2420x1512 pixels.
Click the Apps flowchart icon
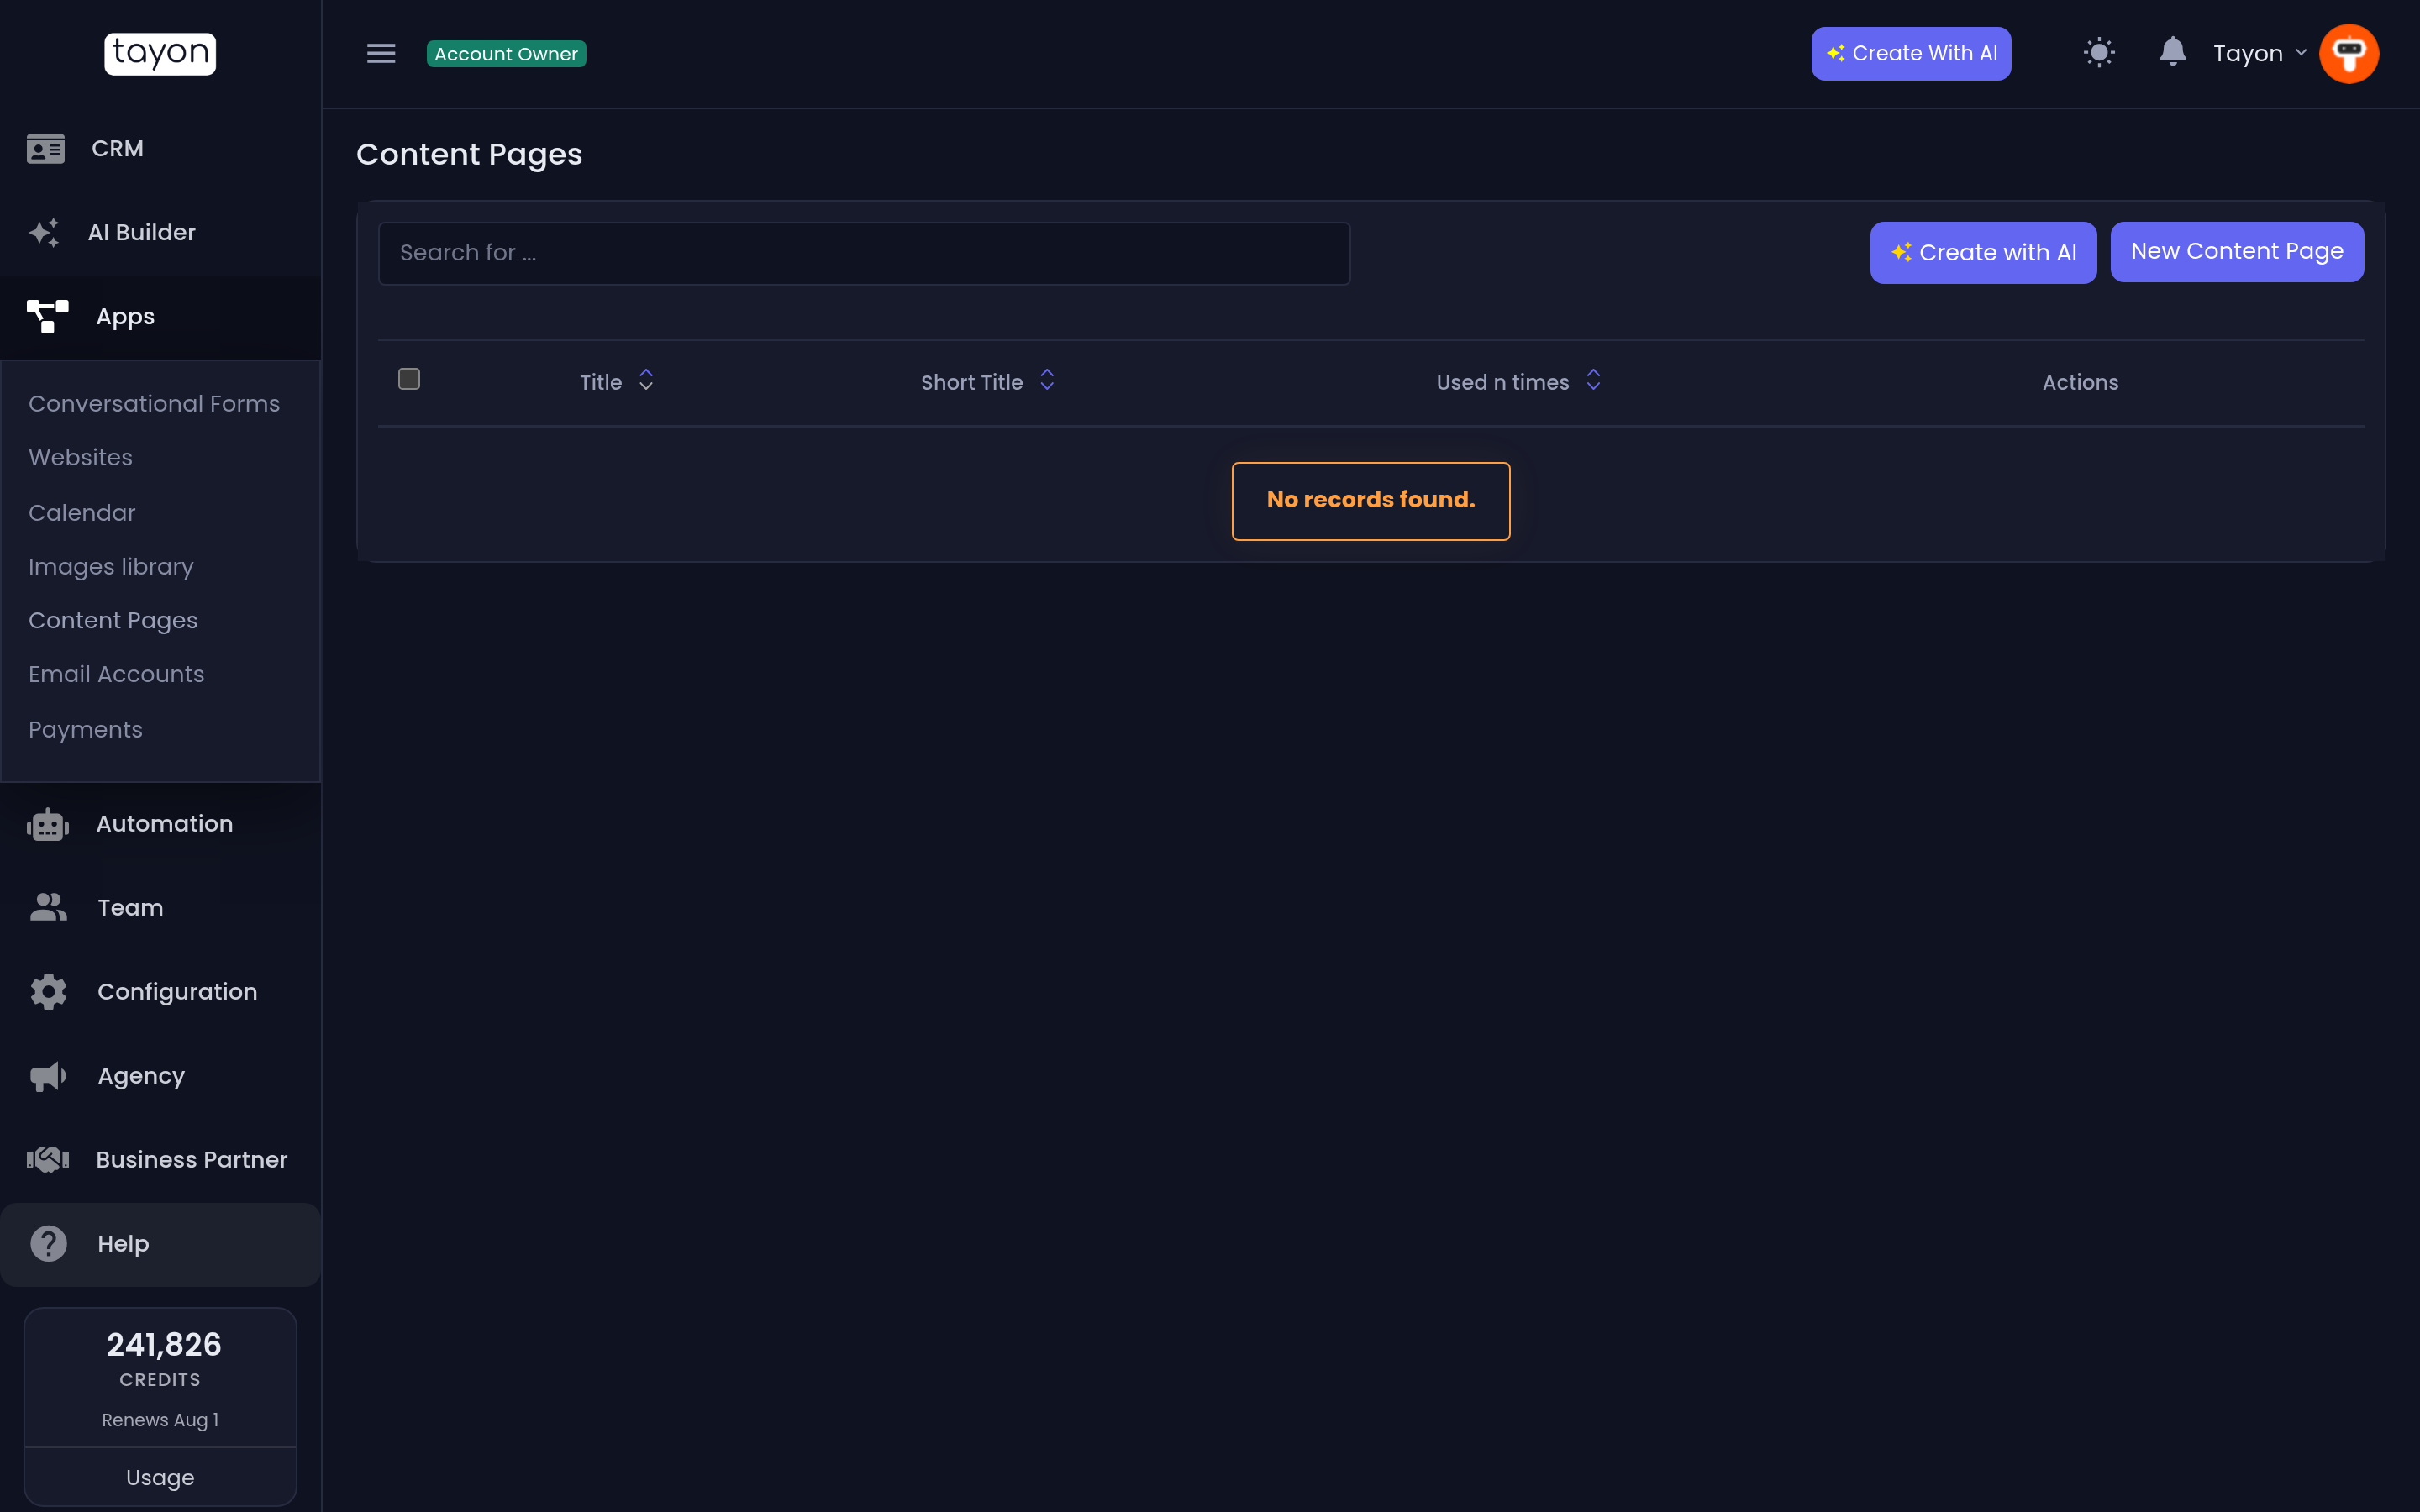(47, 317)
